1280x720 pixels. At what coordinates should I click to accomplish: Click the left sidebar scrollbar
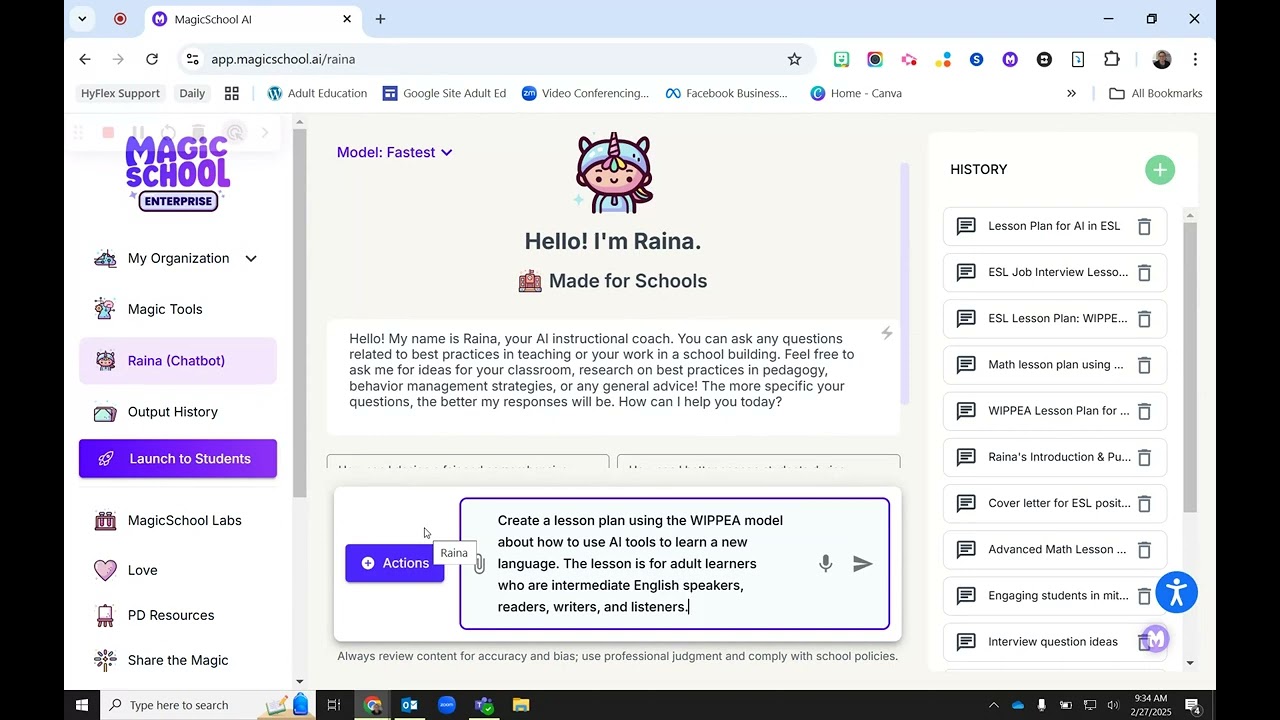click(x=299, y=314)
